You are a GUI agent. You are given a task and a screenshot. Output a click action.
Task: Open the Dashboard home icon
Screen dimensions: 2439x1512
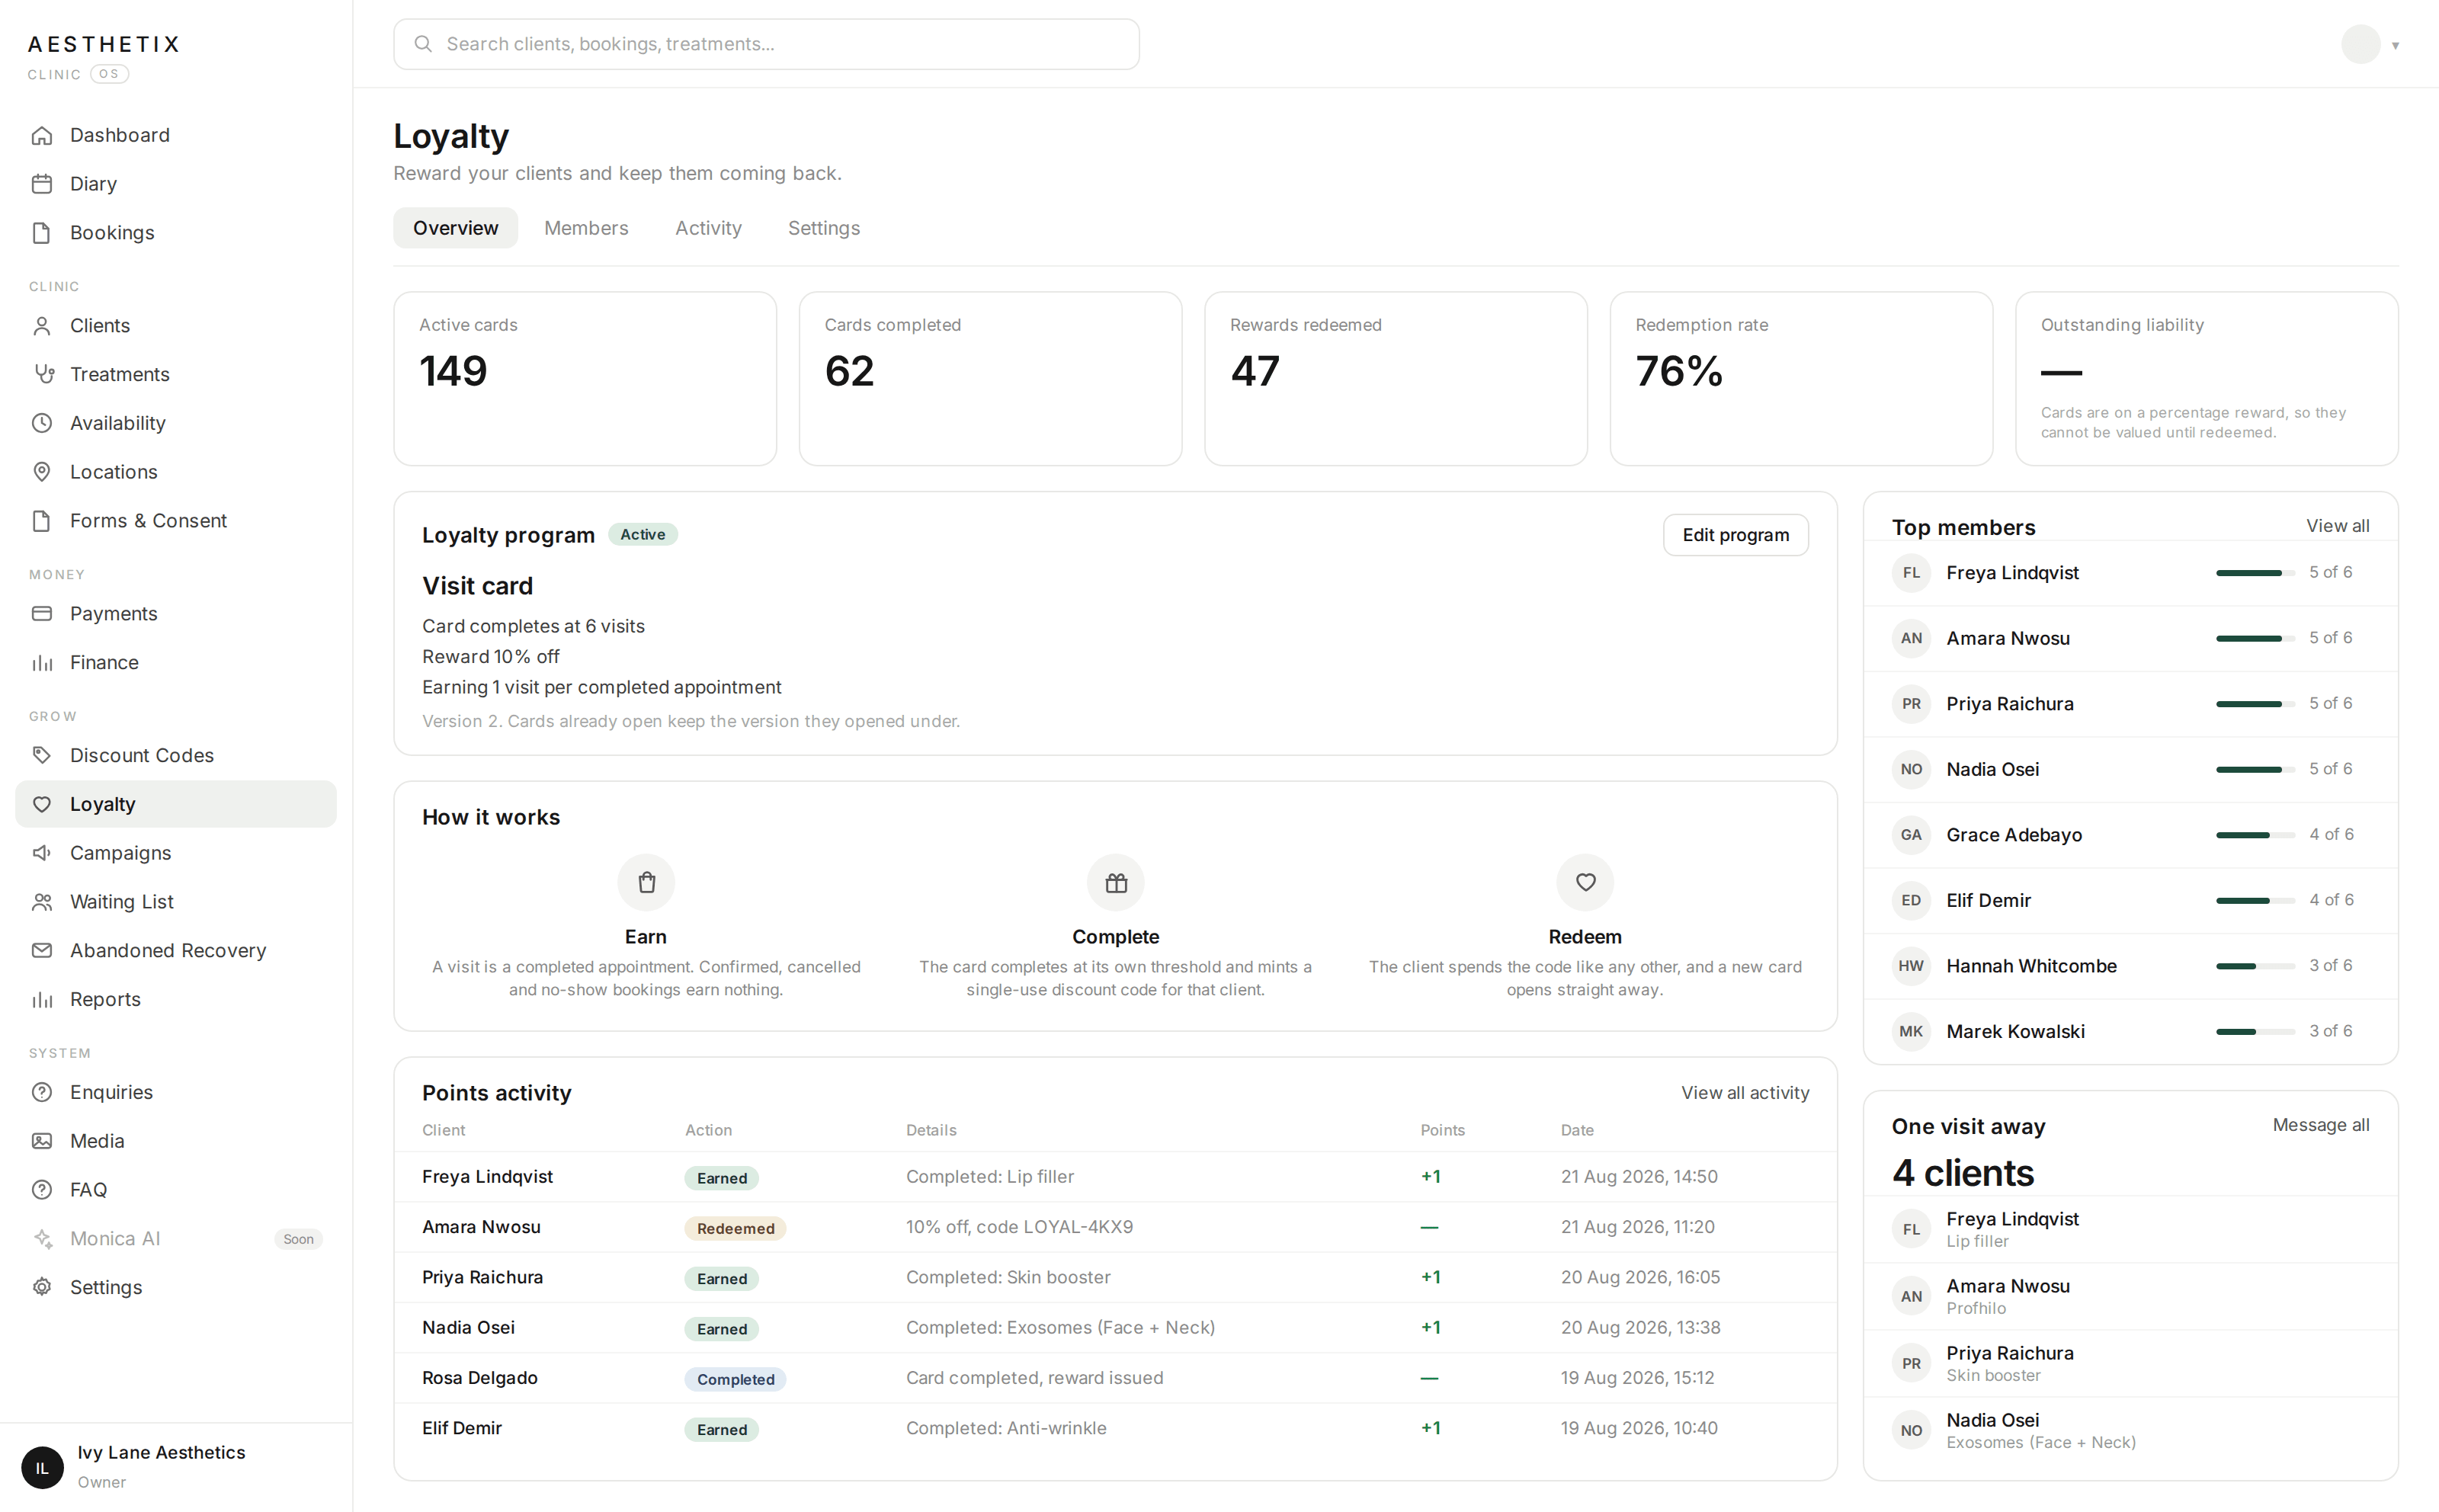[42, 135]
